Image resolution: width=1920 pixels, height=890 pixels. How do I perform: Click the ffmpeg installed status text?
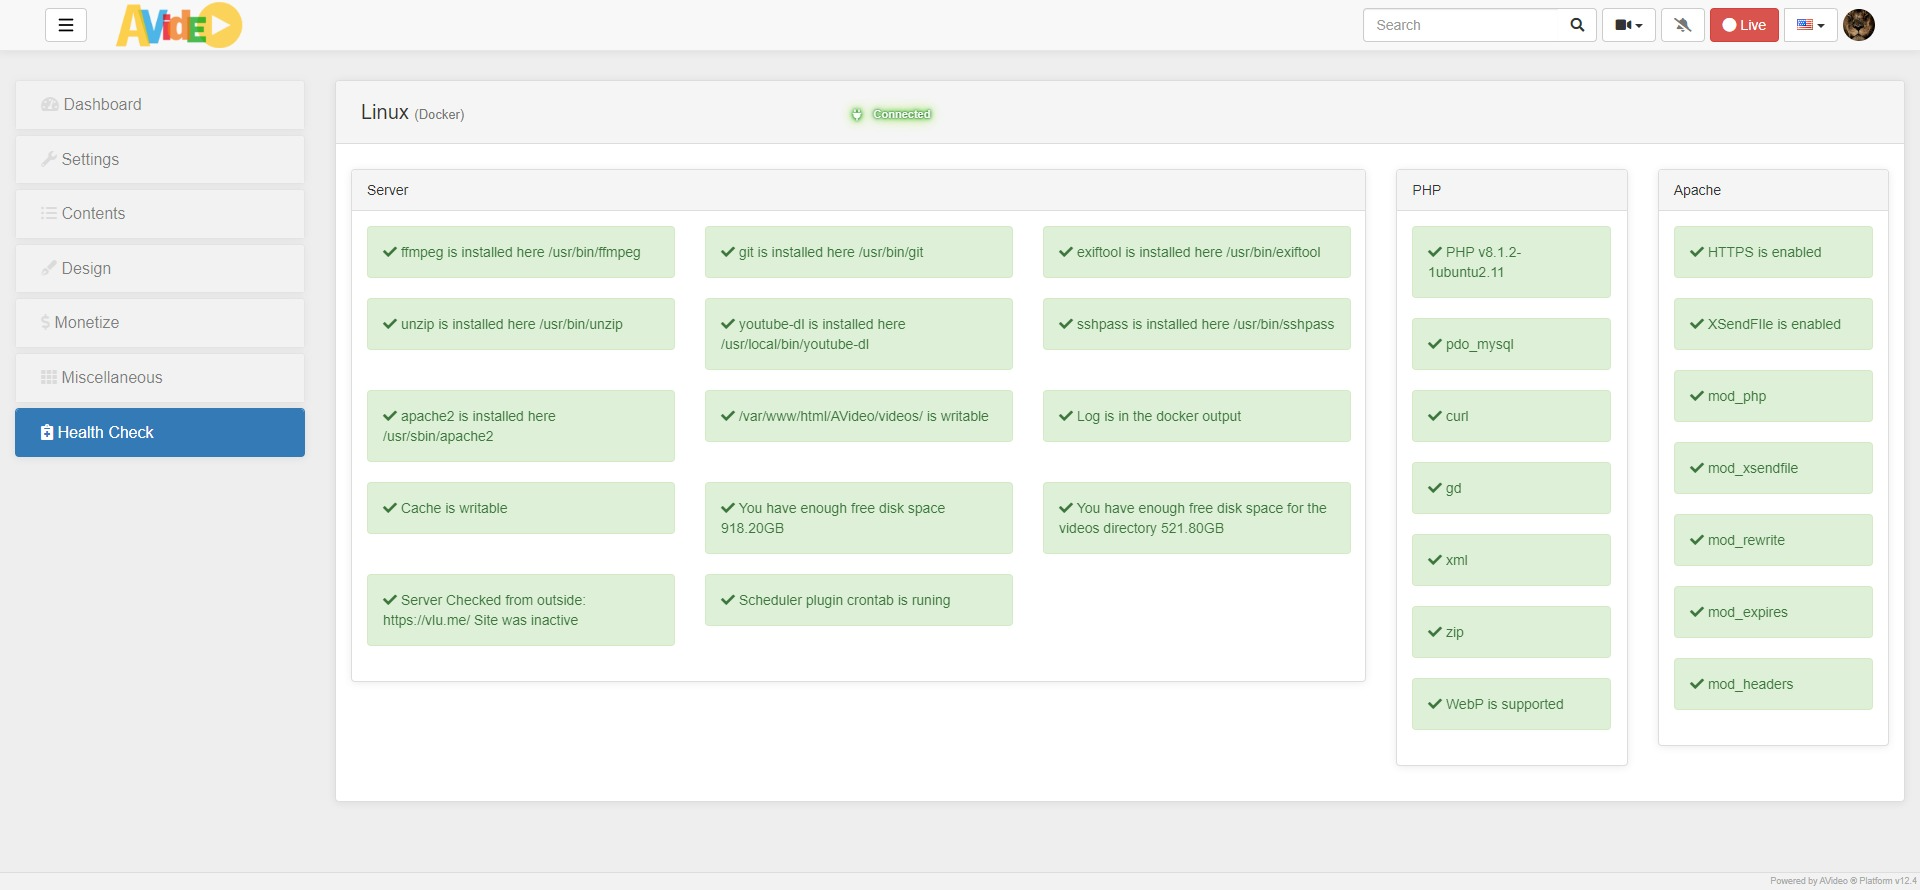click(x=520, y=252)
